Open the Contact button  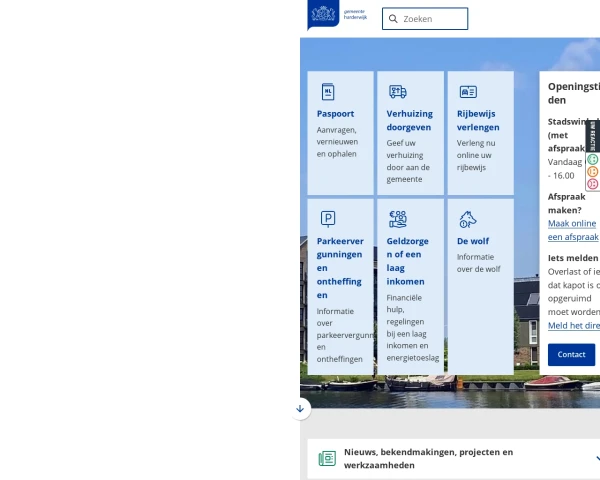click(x=571, y=355)
